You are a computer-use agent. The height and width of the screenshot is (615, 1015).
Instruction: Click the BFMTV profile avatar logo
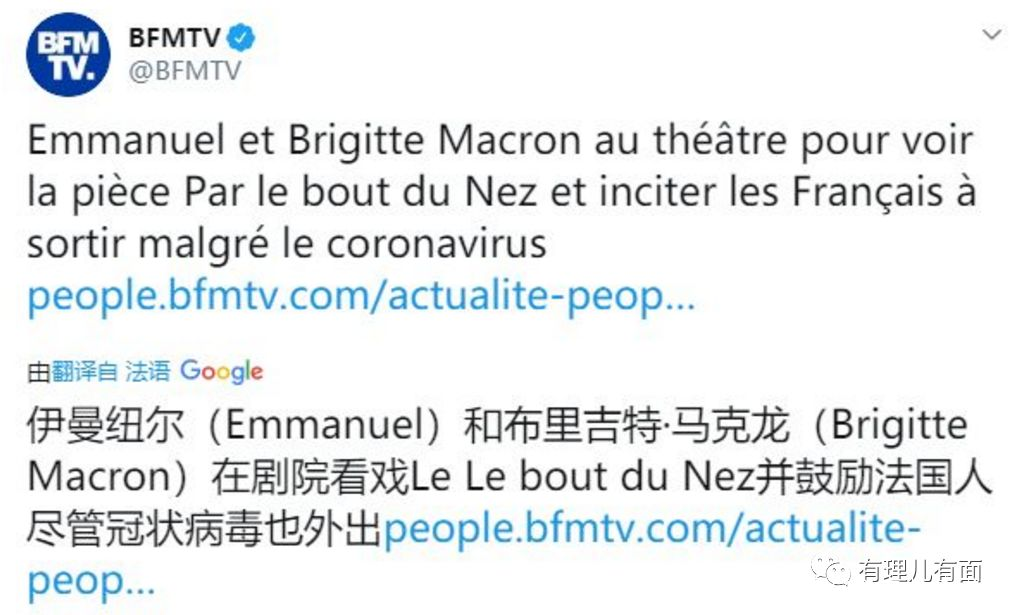click(68, 54)
